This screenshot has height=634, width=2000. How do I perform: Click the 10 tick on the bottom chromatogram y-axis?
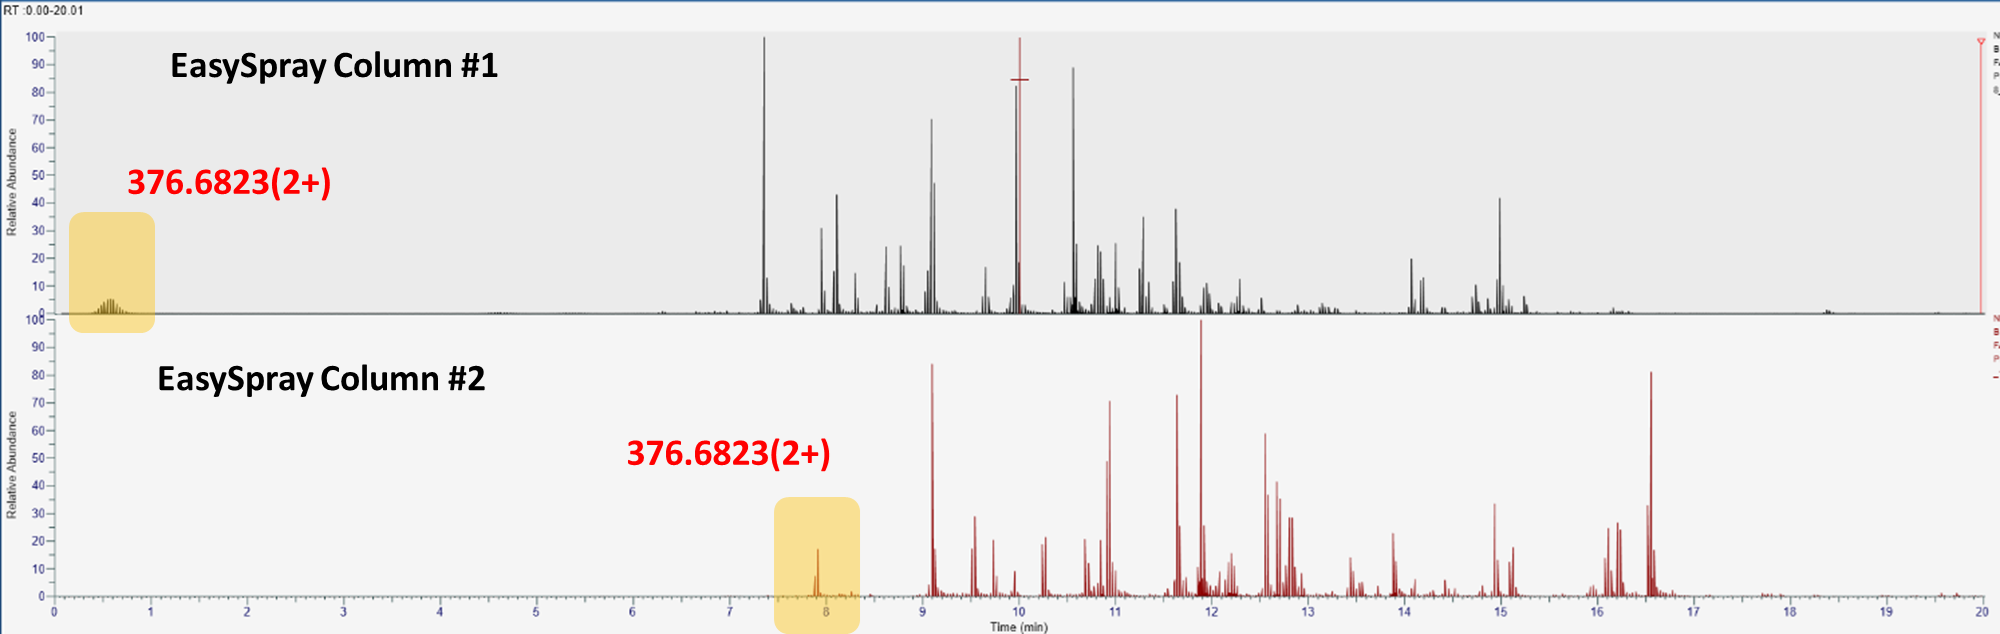coord(38,569)
